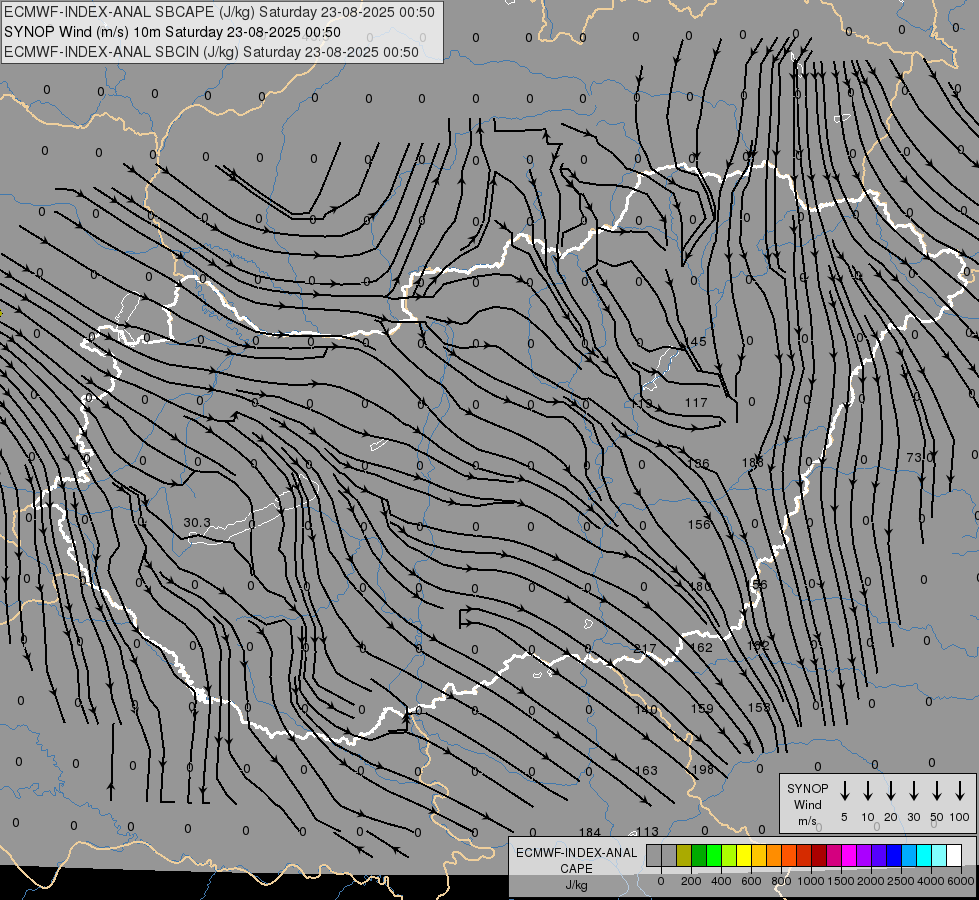Click the 145 CAPE value on map

coord(696,342)
